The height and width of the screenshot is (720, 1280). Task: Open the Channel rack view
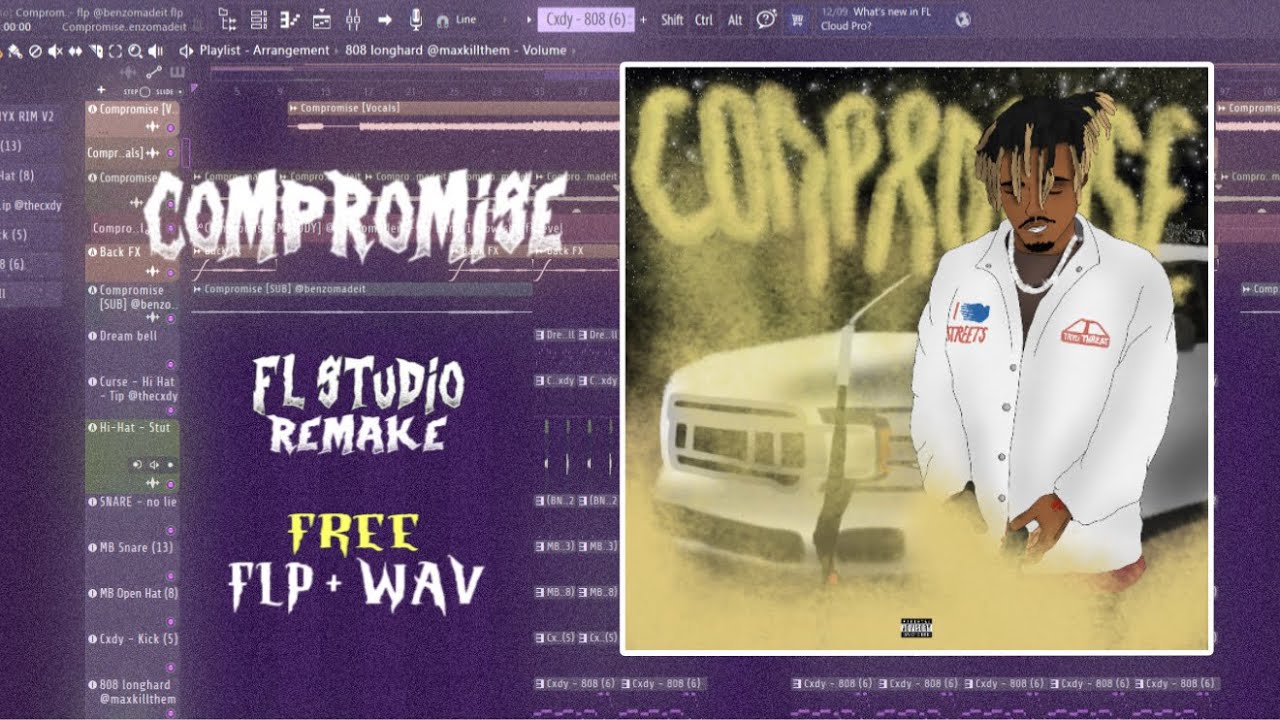click(x=259, y=20)
